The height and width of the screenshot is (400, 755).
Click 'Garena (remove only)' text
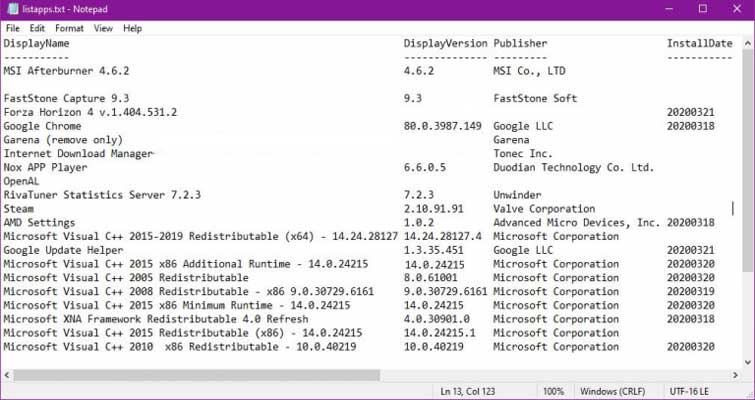click(63, 140)
